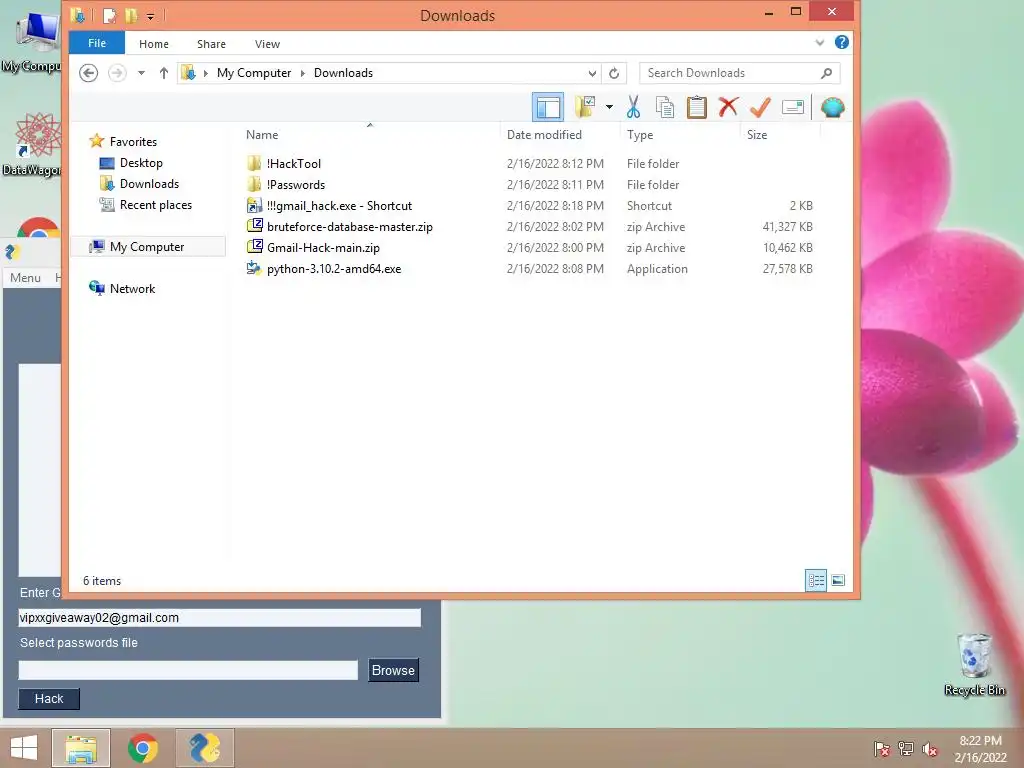The height and width of the screenshot is (768, 1024).
Task: Select the !Passwords folder
Action: pos(296,185)
